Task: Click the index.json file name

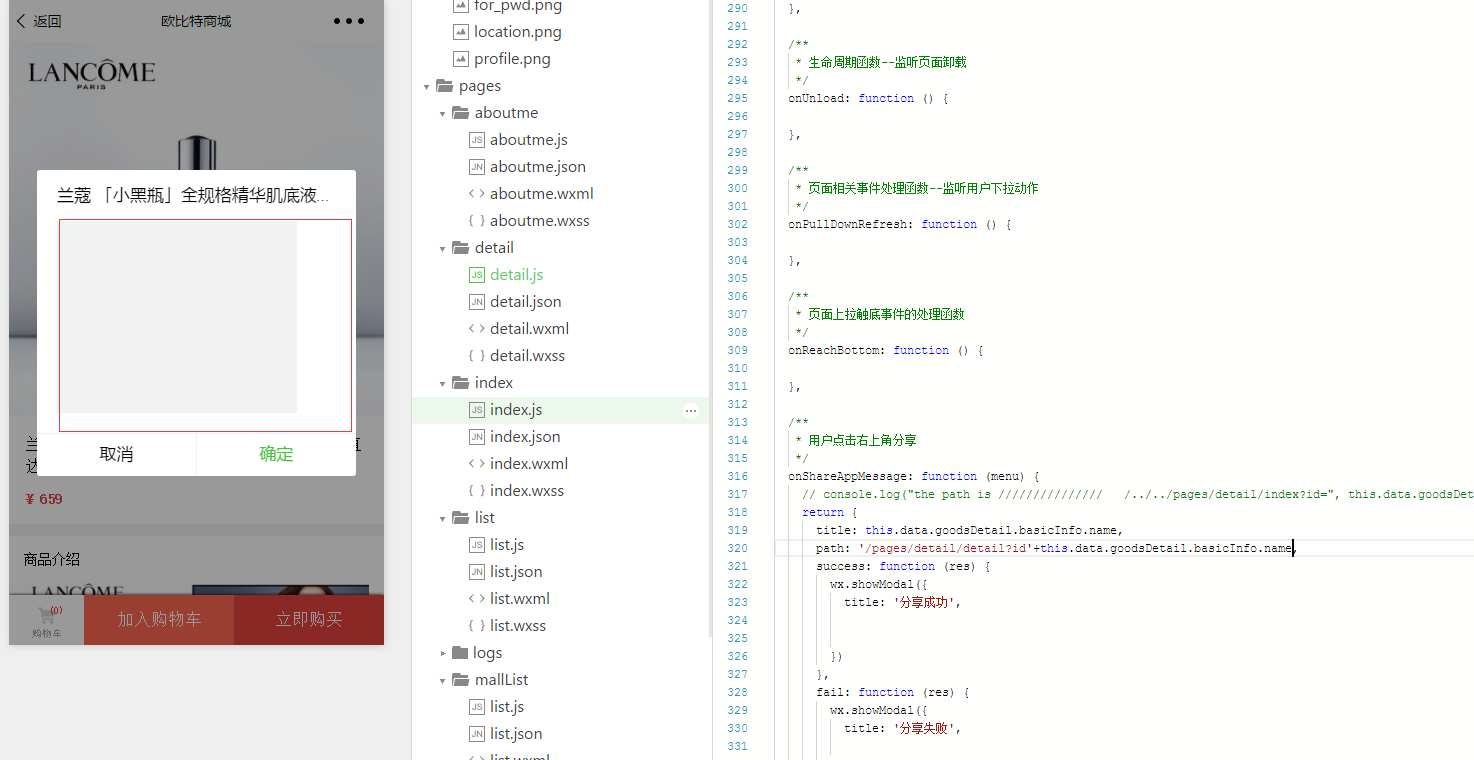Action: click(525, 437)
